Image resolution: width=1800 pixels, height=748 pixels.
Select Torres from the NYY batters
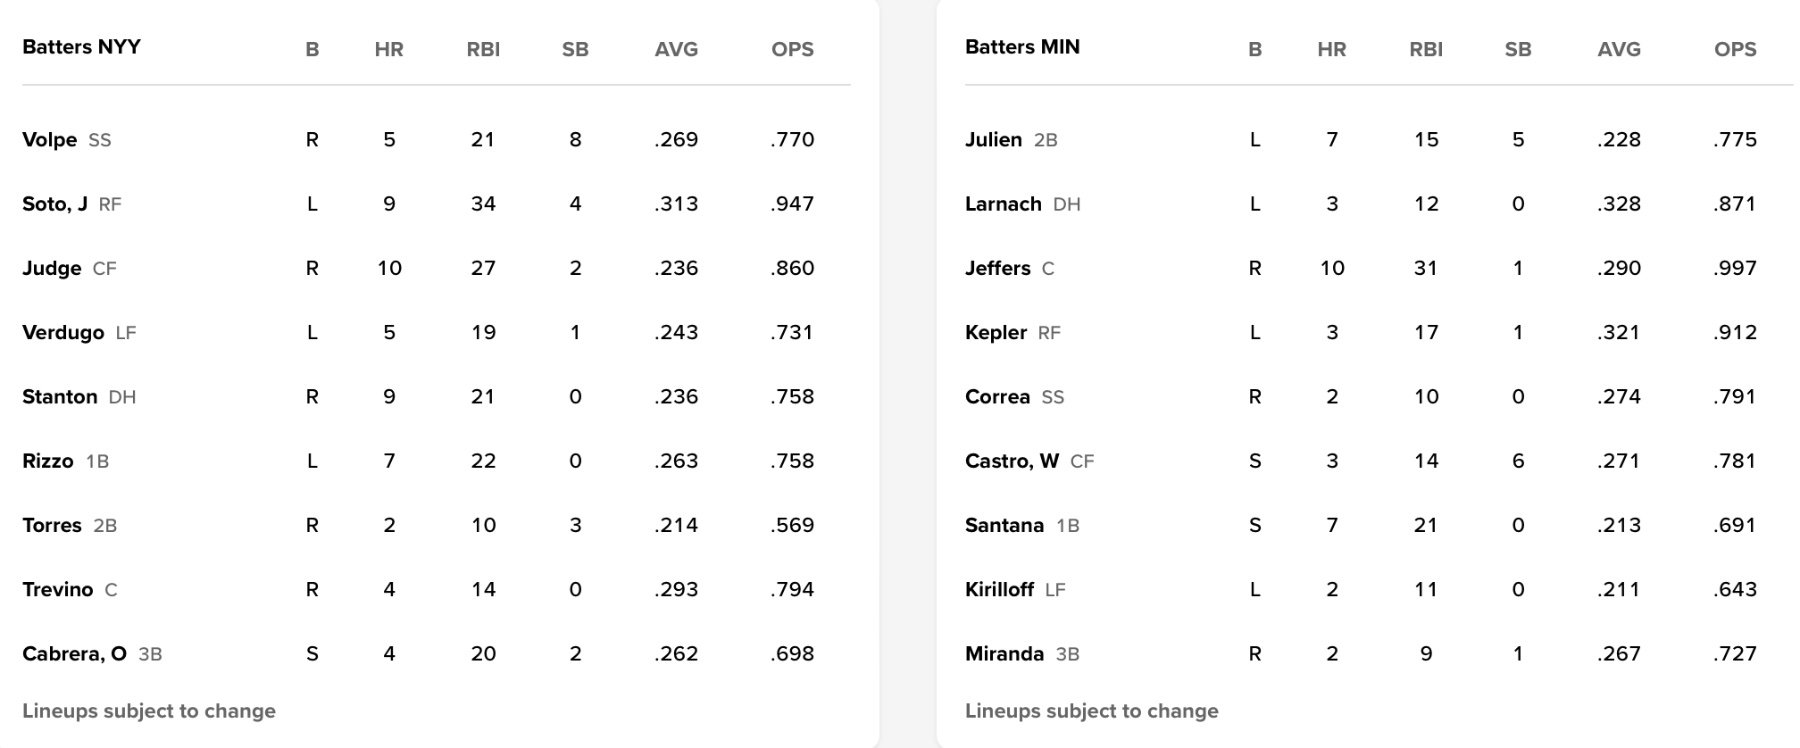[x=51, y=525]
